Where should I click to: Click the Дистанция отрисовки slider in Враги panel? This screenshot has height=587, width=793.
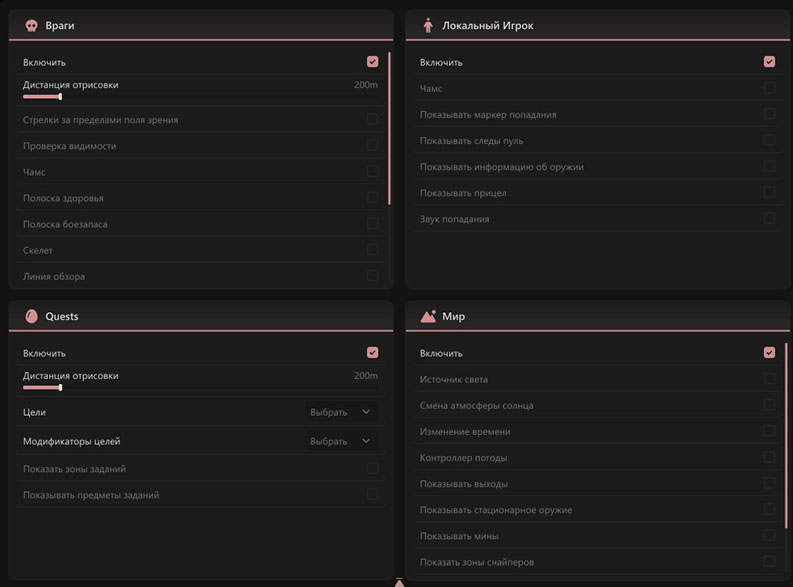click(x=42, y=96)
